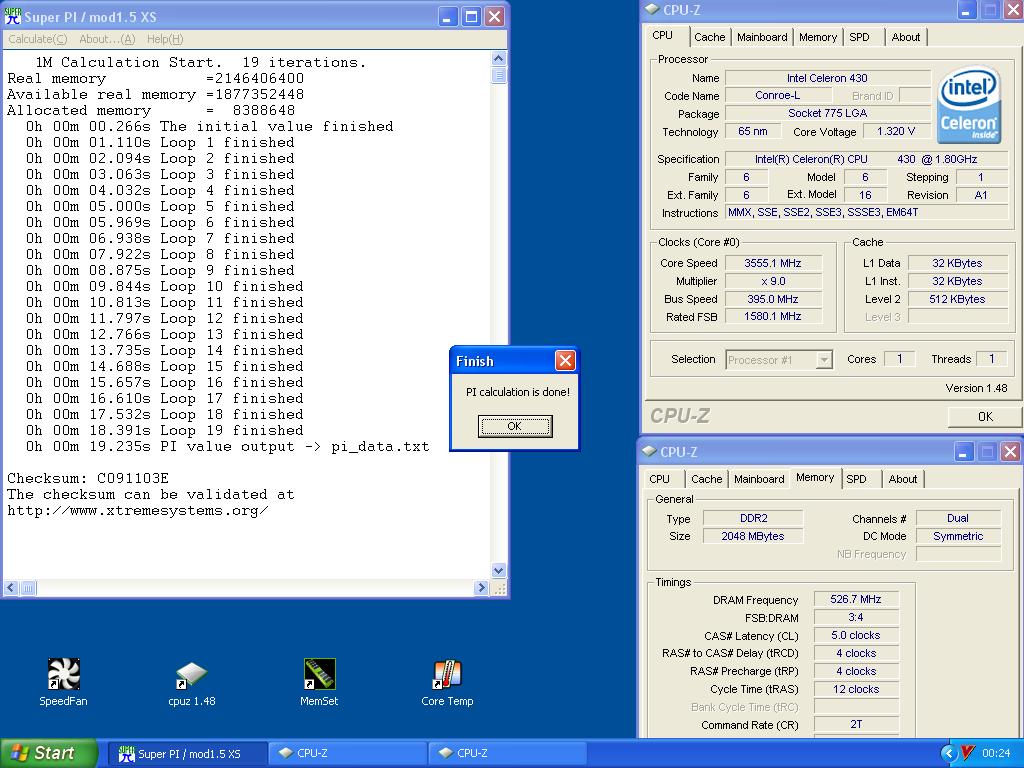This screenshot has height=768, width=1024.
Task: Click the taskbar clock showing 00:24
Action: click(x=997, y=753)
